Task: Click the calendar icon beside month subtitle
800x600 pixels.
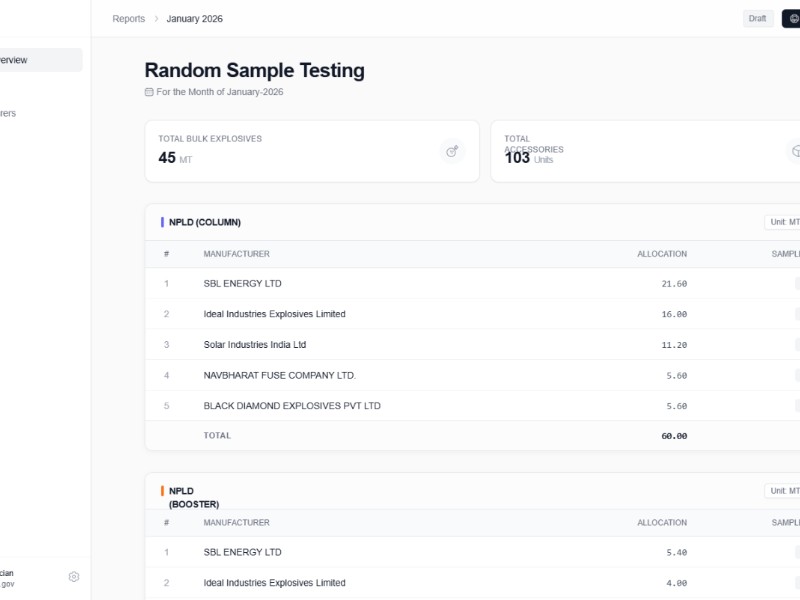Action: pyautogui.click(x=149, y=92)
